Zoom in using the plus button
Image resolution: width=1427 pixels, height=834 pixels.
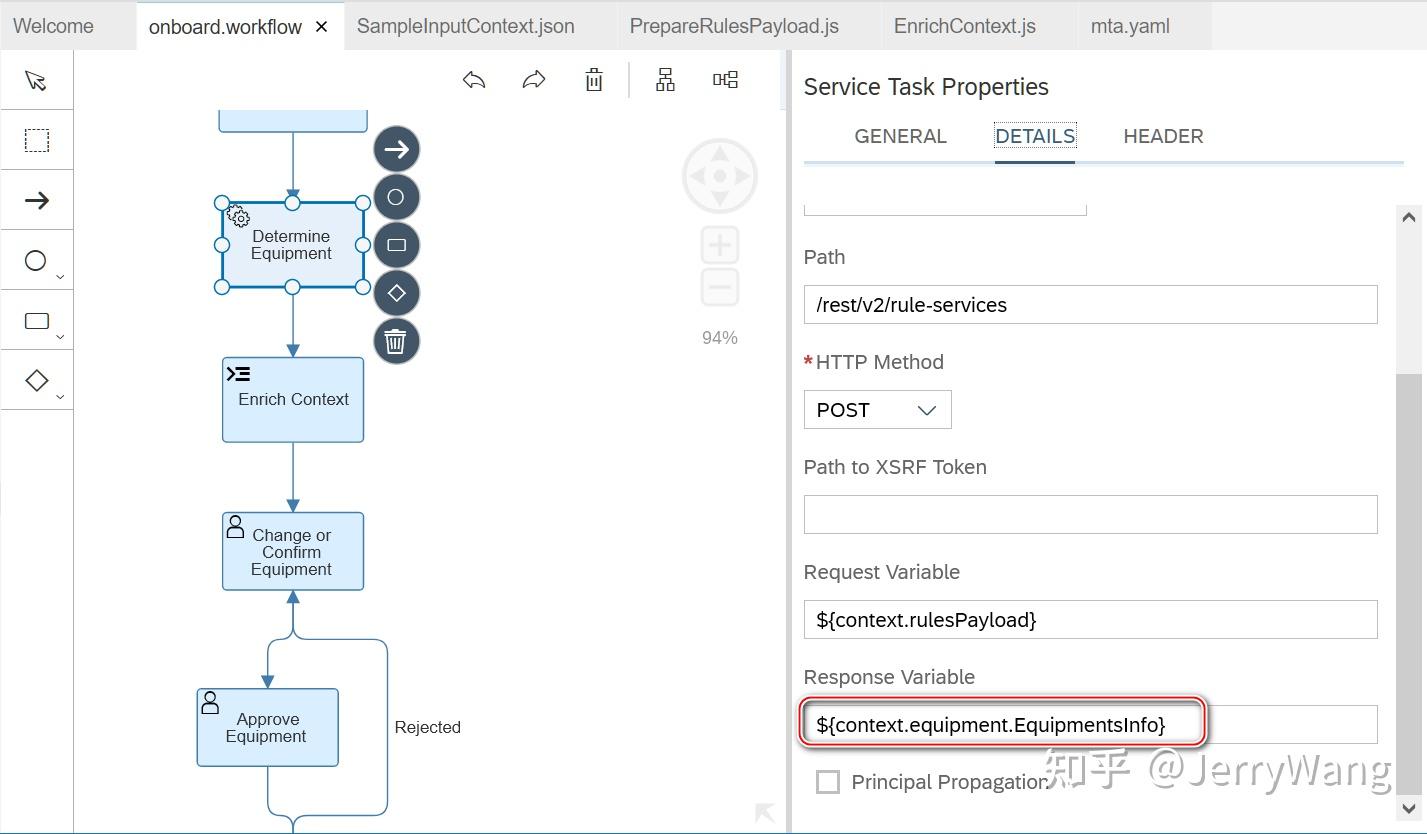point(719,244)
